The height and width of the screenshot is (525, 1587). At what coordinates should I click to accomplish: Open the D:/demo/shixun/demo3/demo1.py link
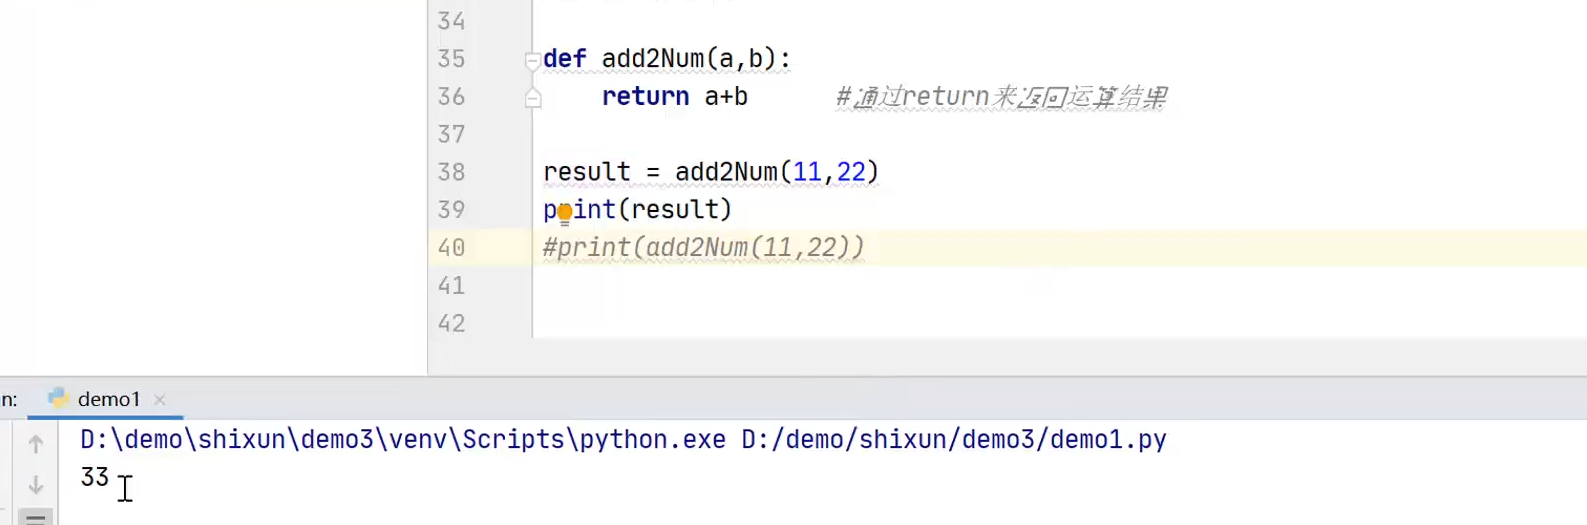coord(954,440)
